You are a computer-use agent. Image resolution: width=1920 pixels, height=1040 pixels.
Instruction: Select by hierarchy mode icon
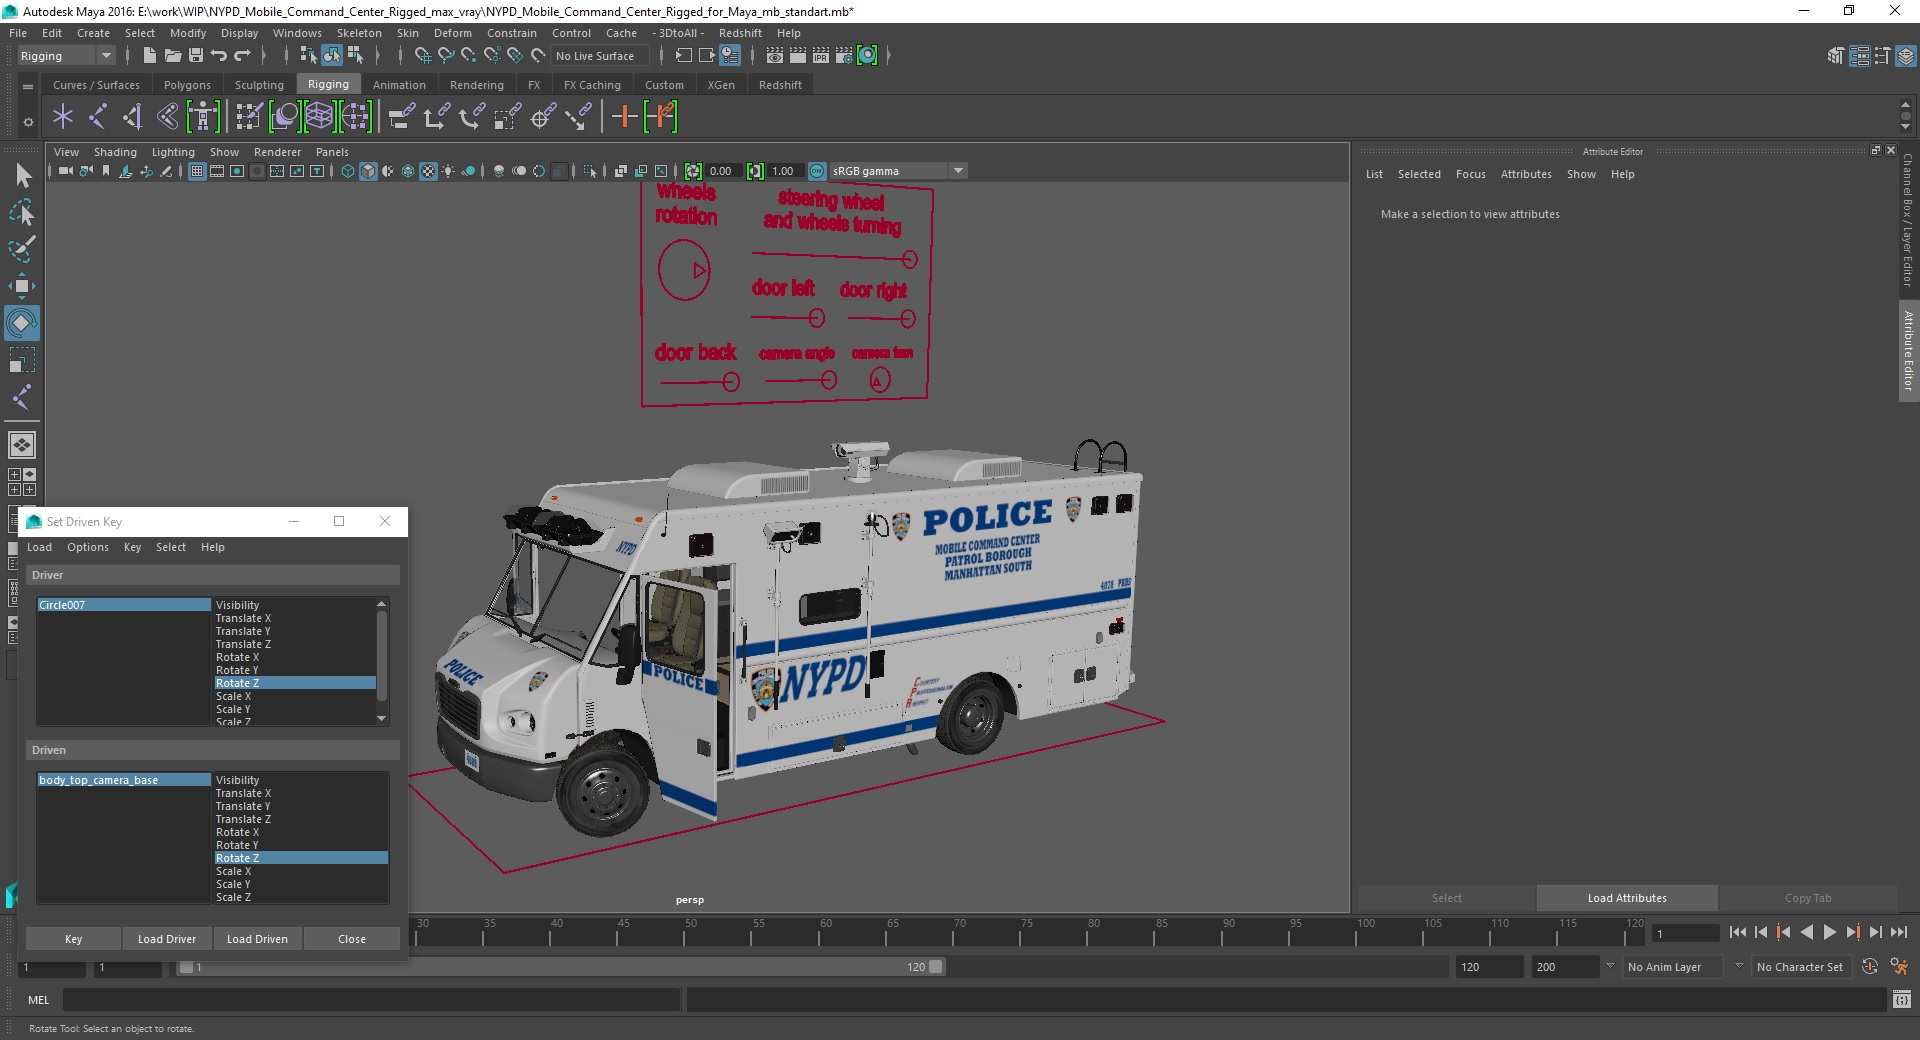pyautogui.click(x=308, y=56)
